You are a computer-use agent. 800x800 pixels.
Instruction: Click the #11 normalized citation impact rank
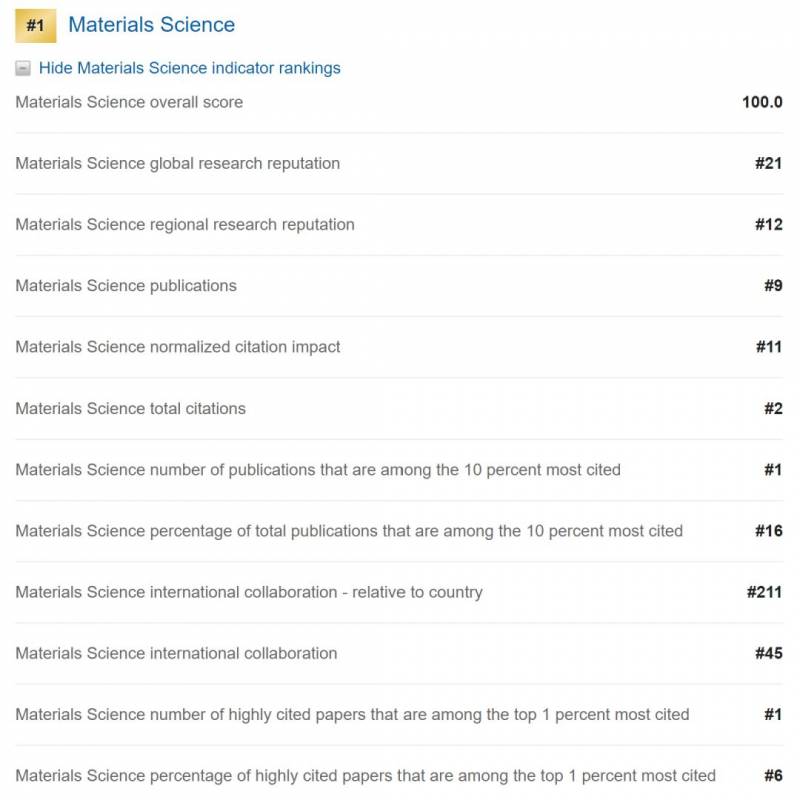coord(768,347)
